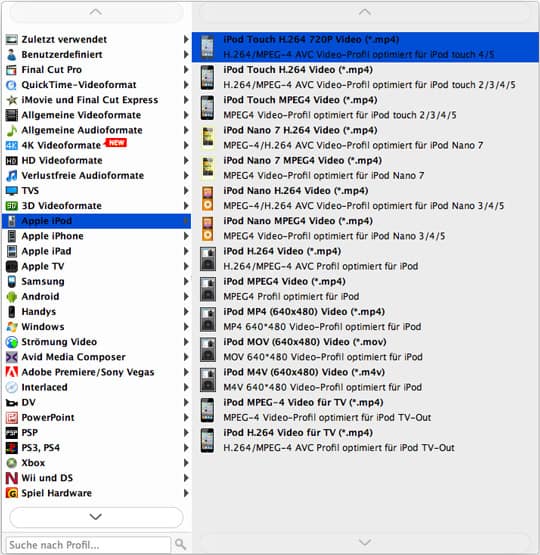The height and width of the screenshot is (555, 540).
Task: Click the 4K Videoformate icon
Action: coord(12,145)
